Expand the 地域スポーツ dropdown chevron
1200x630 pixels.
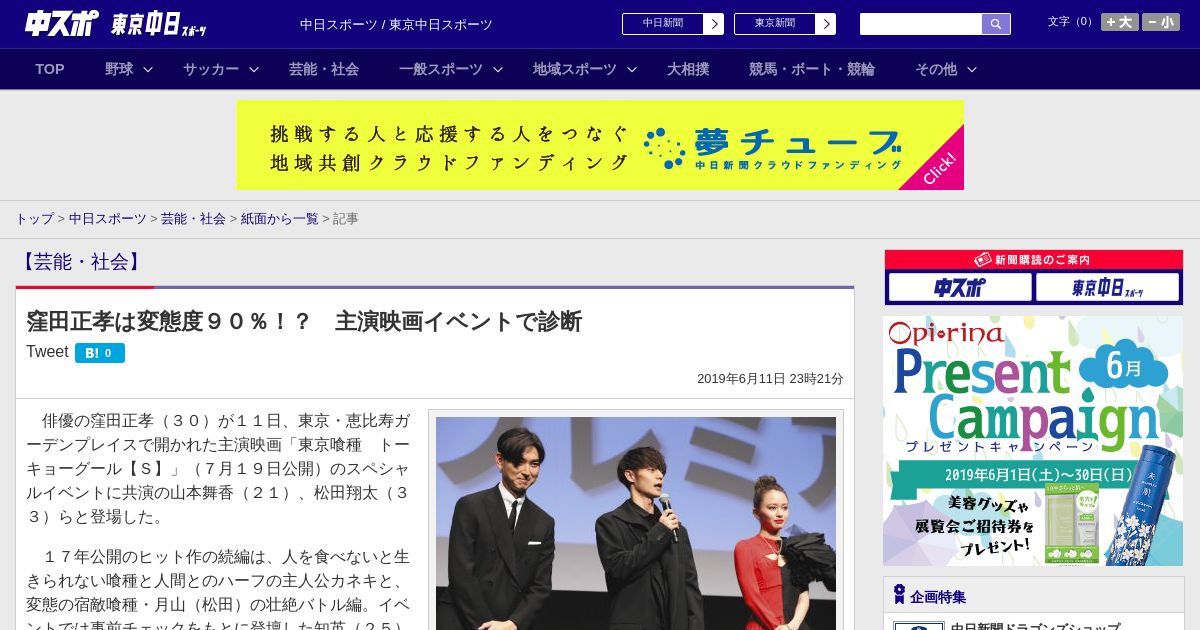632,70
